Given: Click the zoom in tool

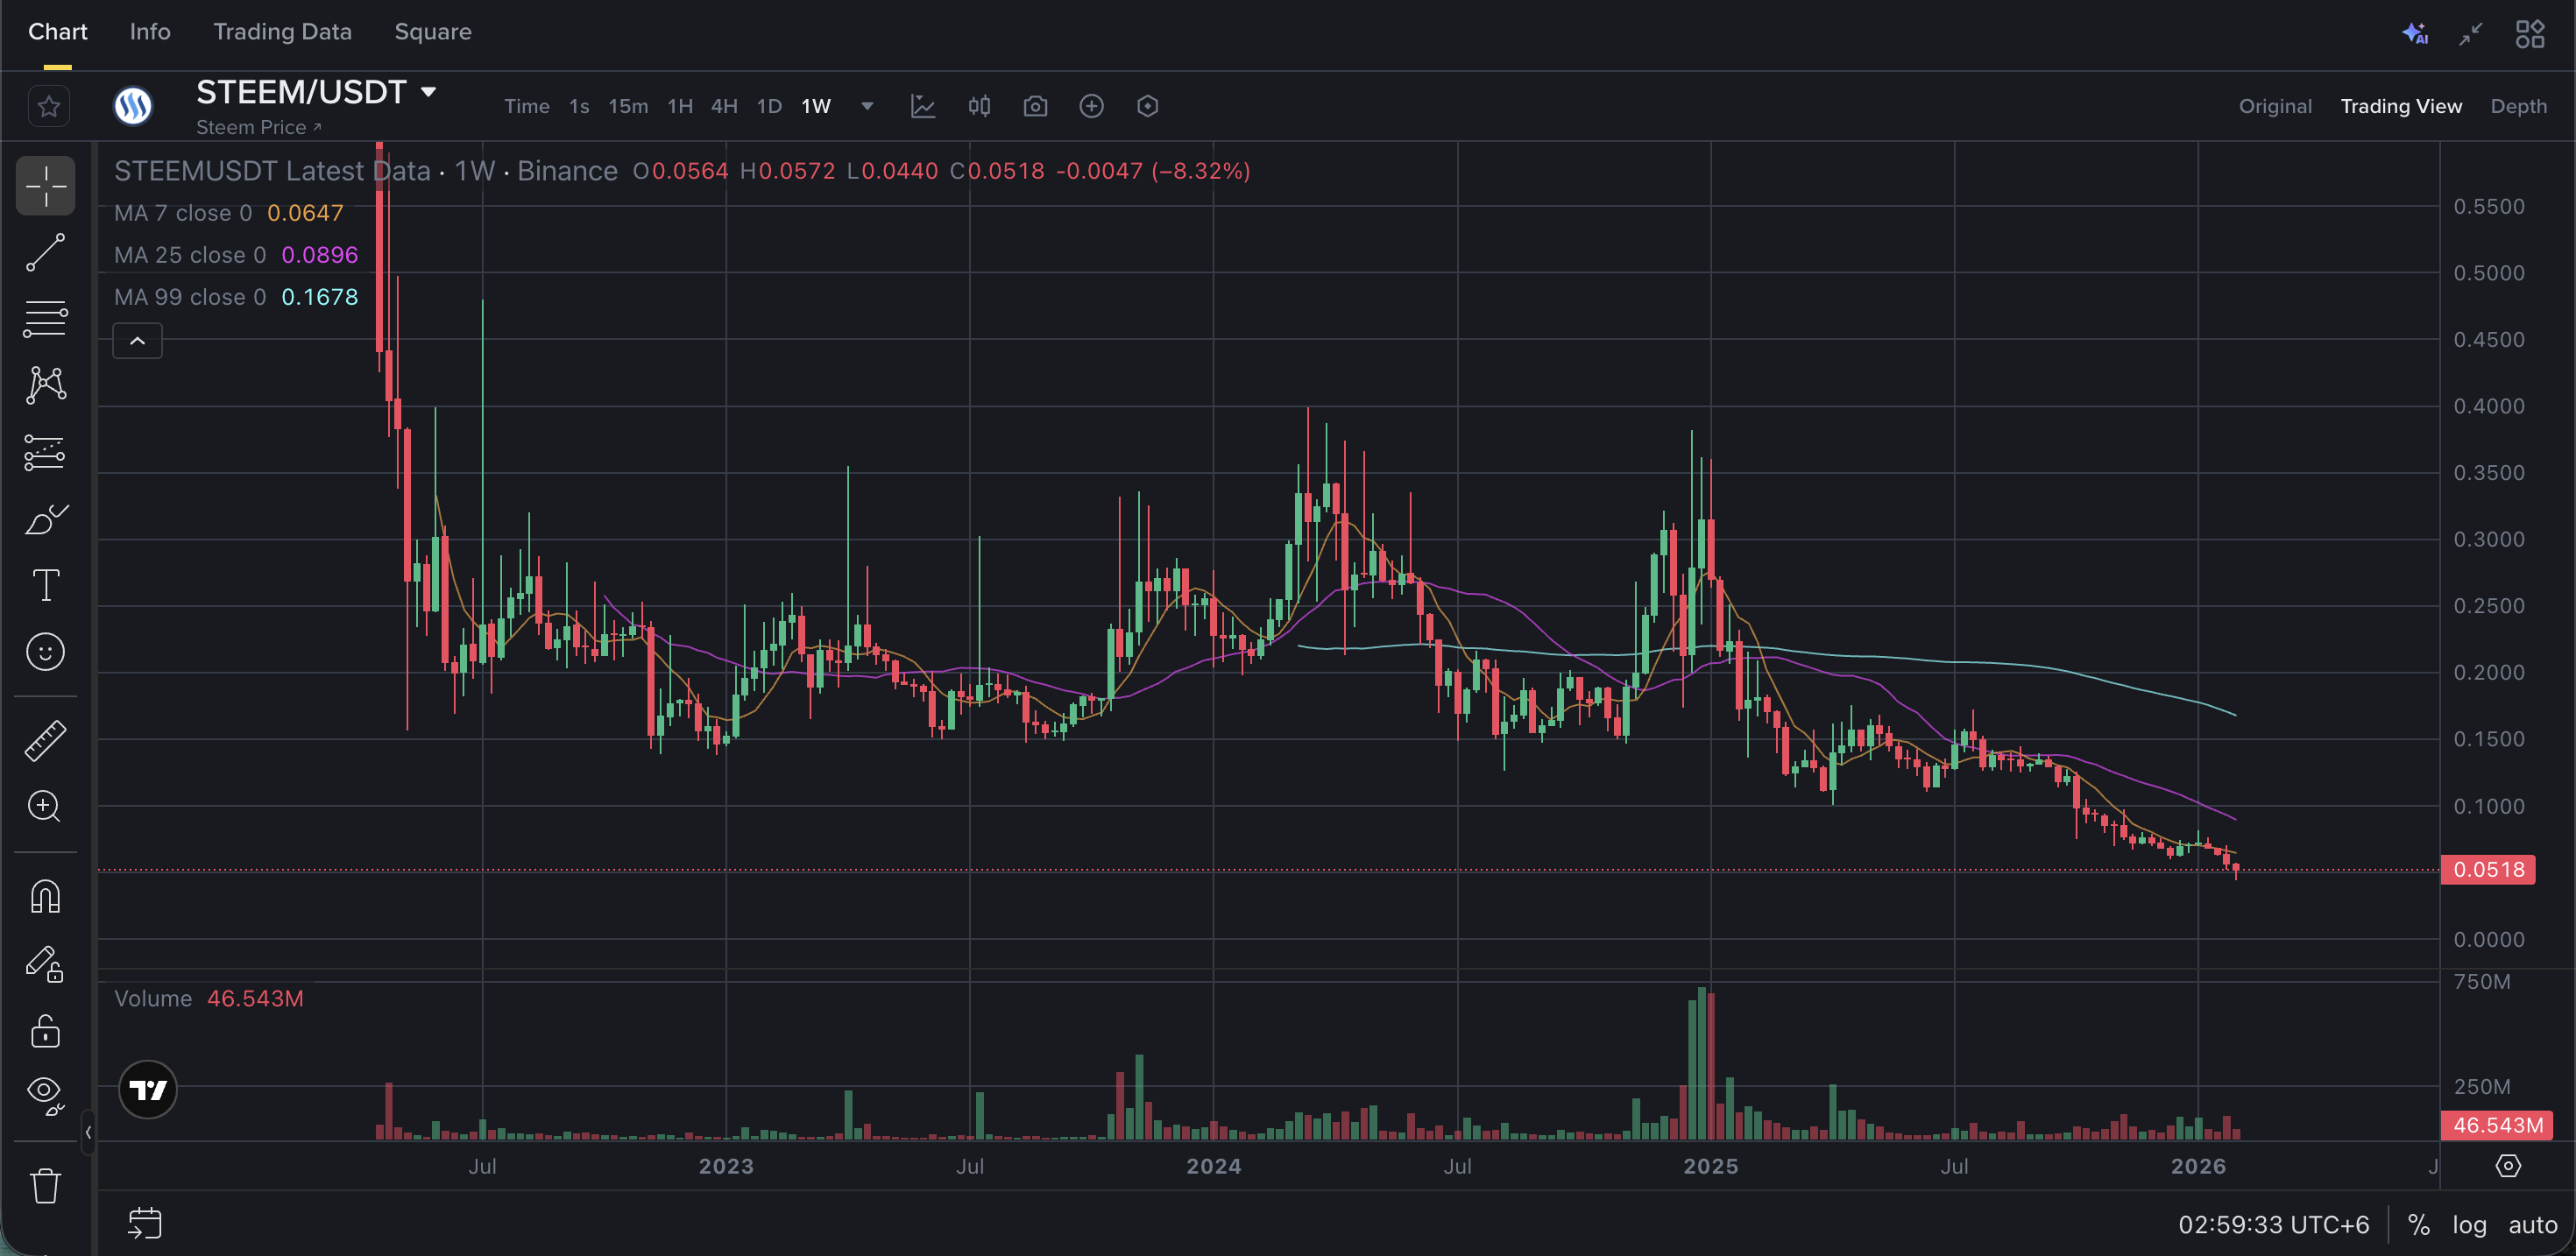Looking at the screenshot, I should tap(45, 806).
